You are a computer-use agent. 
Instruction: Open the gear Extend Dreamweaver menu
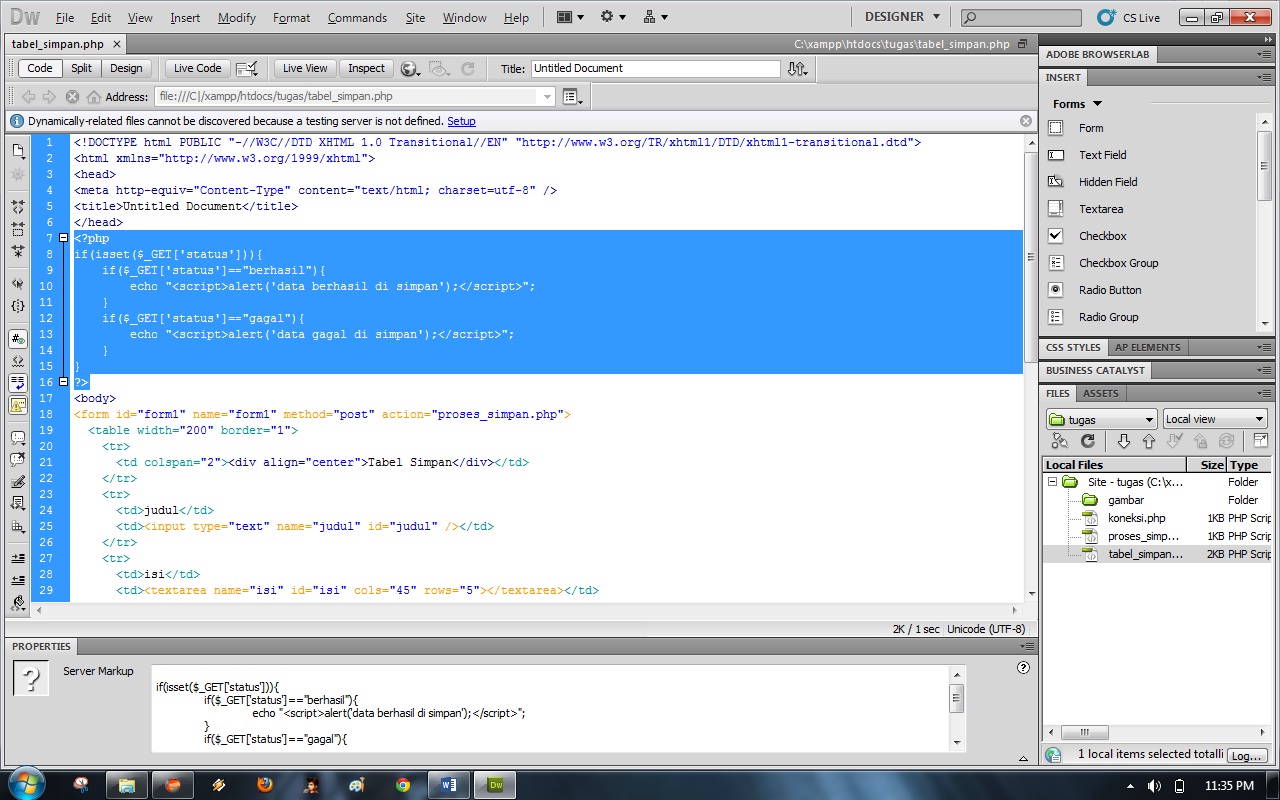(612, 17)
